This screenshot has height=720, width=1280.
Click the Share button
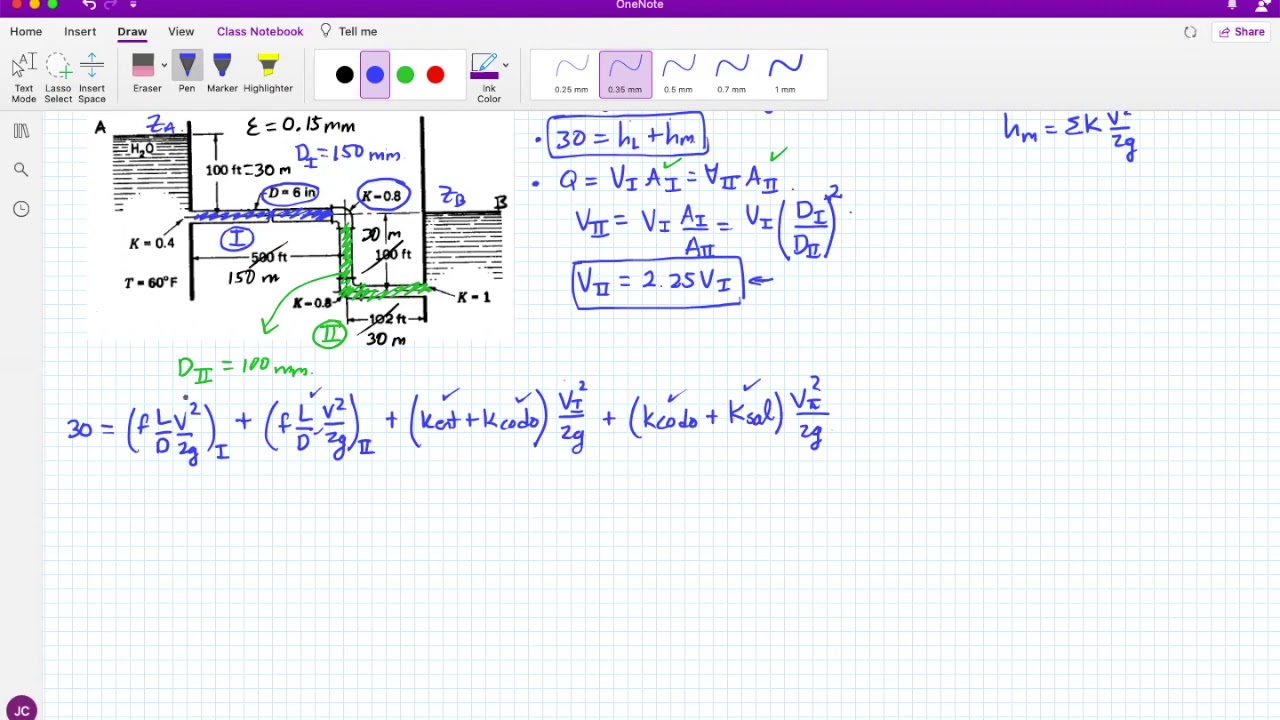1242,32
